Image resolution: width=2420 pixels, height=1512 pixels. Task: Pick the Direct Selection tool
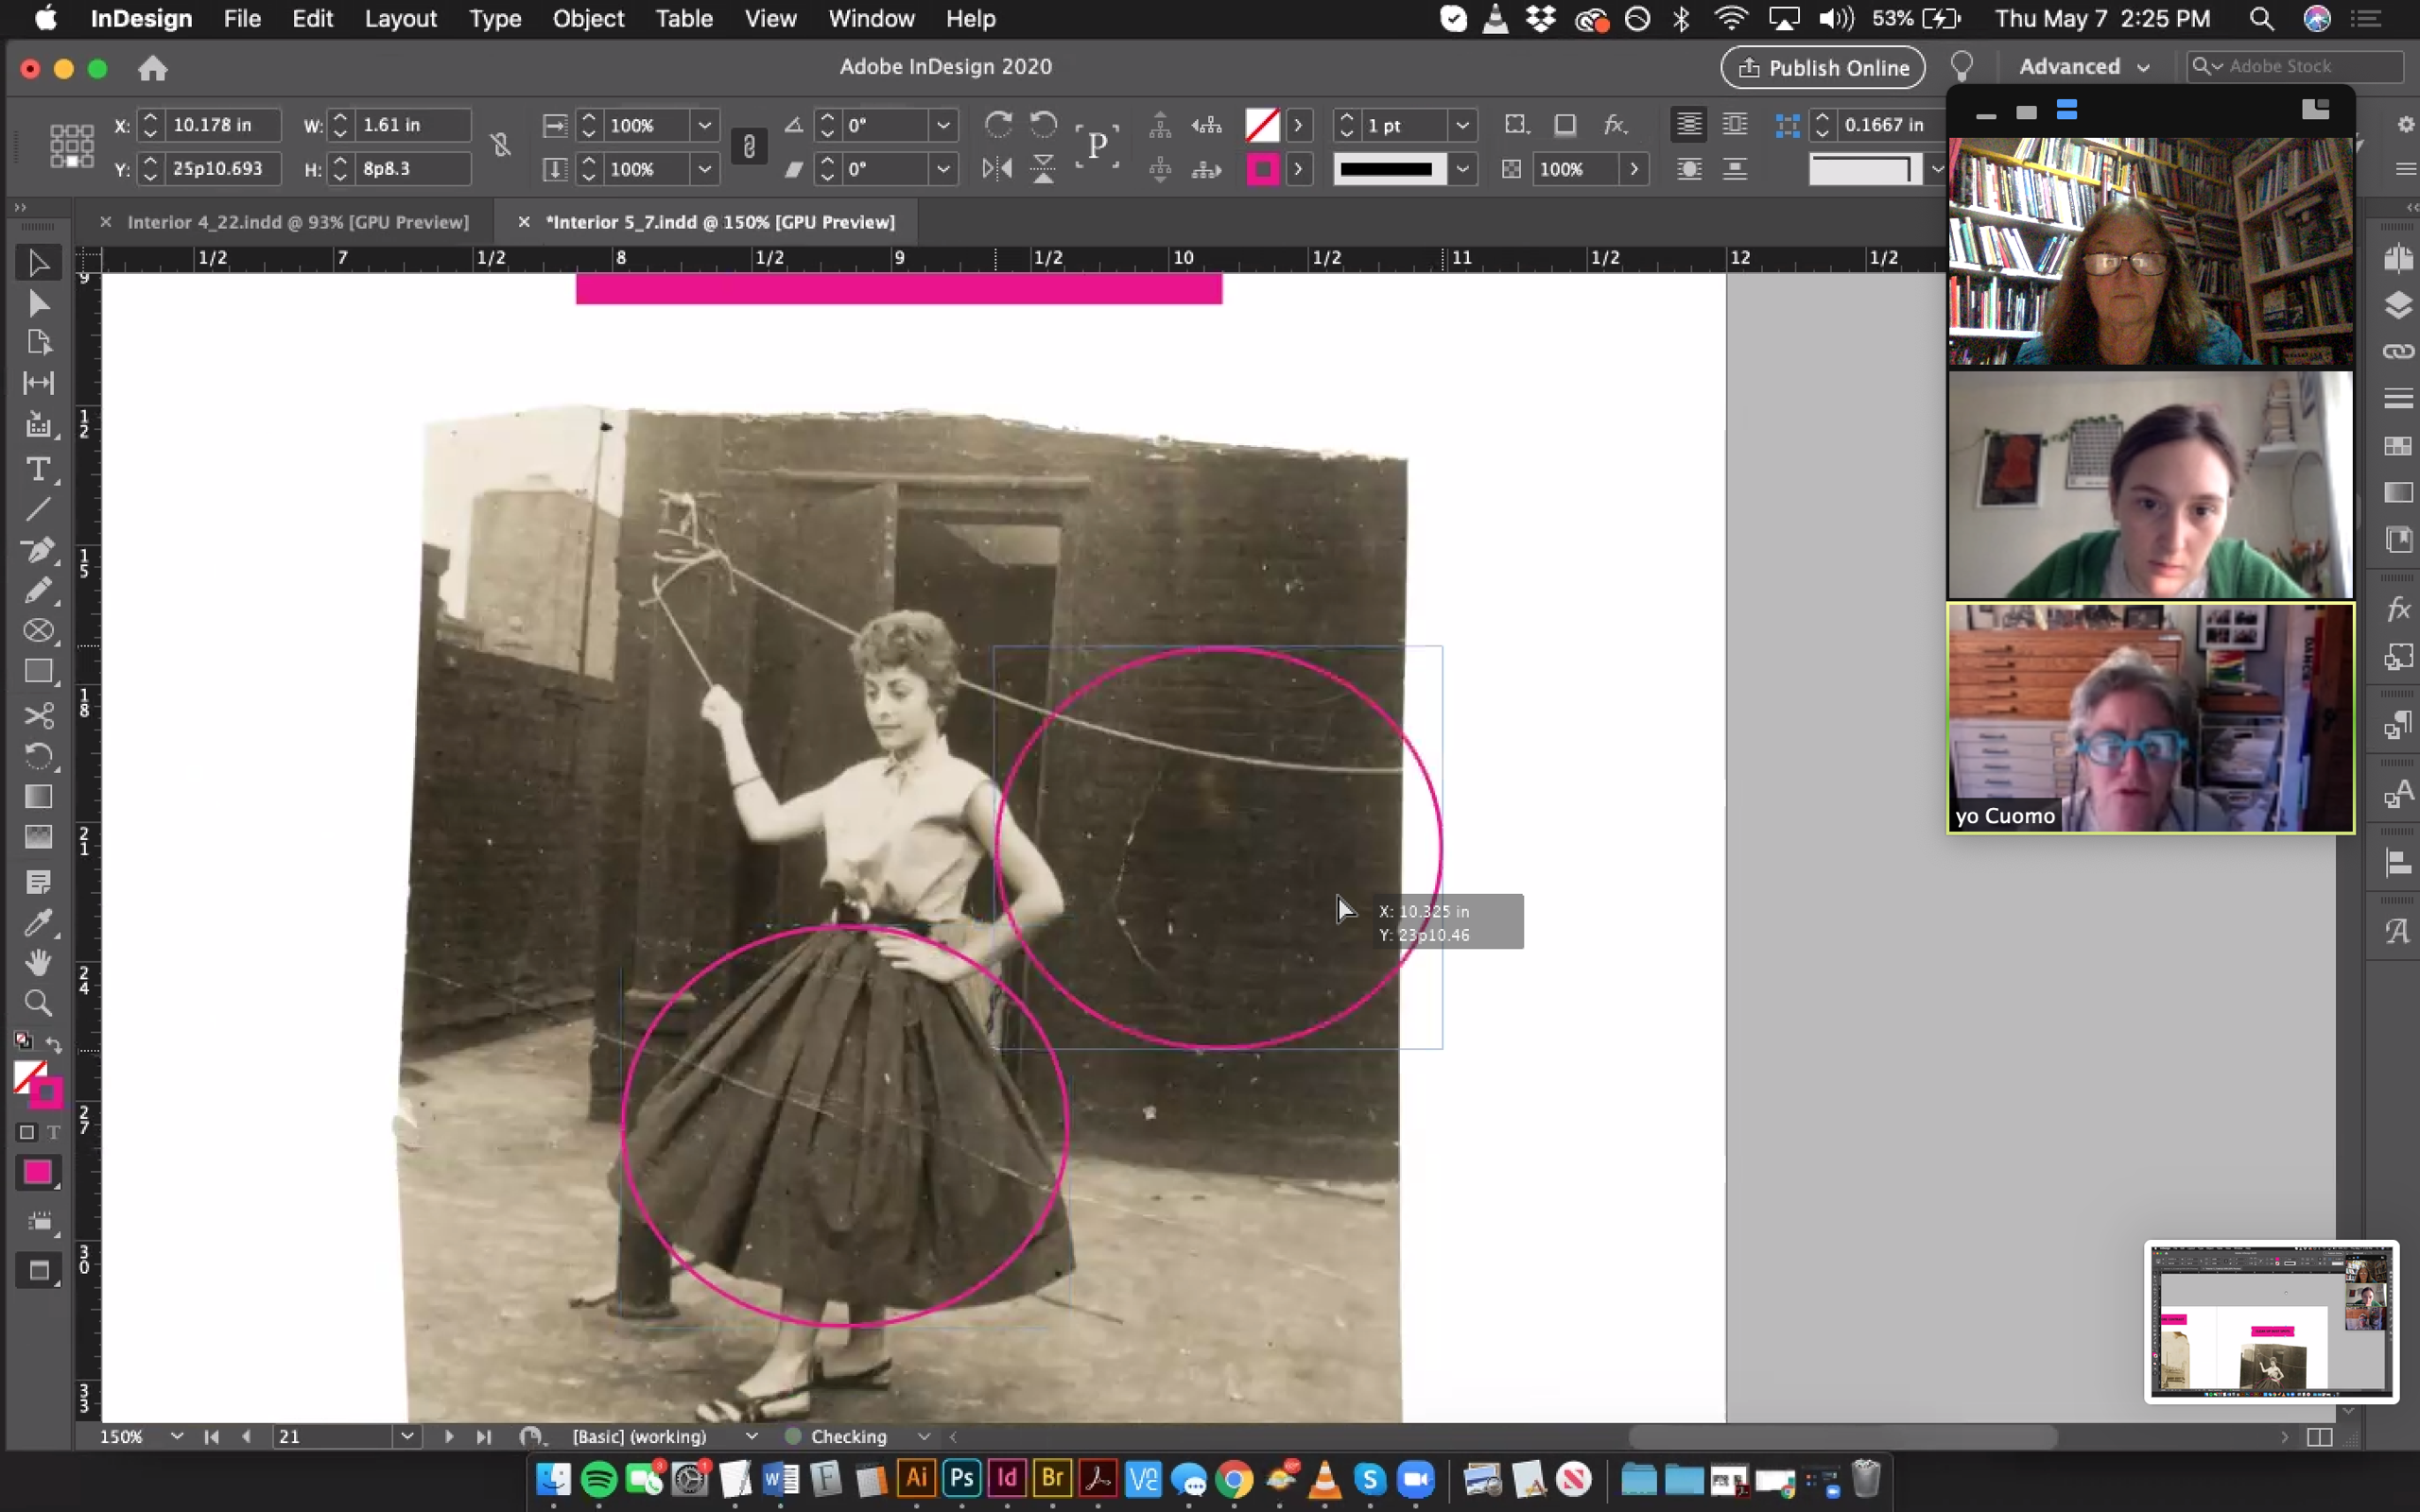pos(38,303)
